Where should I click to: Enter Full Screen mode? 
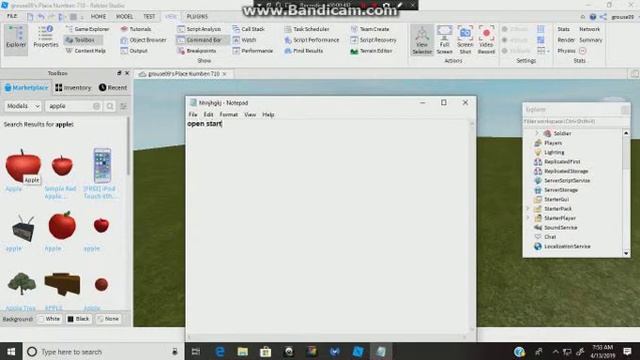pyautogui.click(x=444, y=40)
